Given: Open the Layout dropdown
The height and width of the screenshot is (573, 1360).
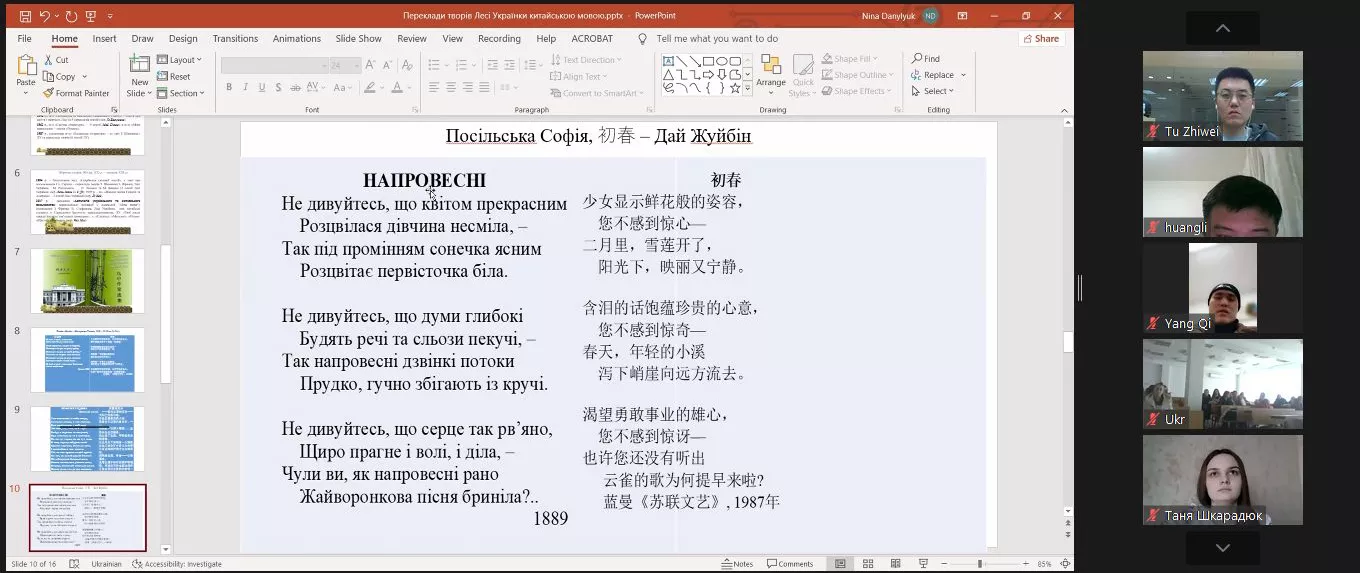Looking at the screenshot, I should click(180, 60).
